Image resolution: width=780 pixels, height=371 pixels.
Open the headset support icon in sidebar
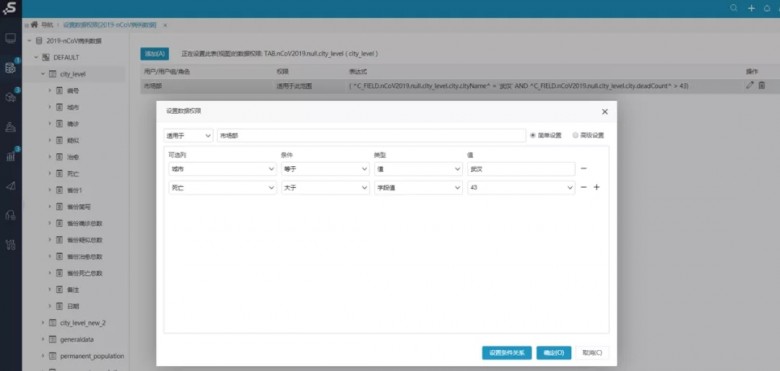(x=10, y=215)
